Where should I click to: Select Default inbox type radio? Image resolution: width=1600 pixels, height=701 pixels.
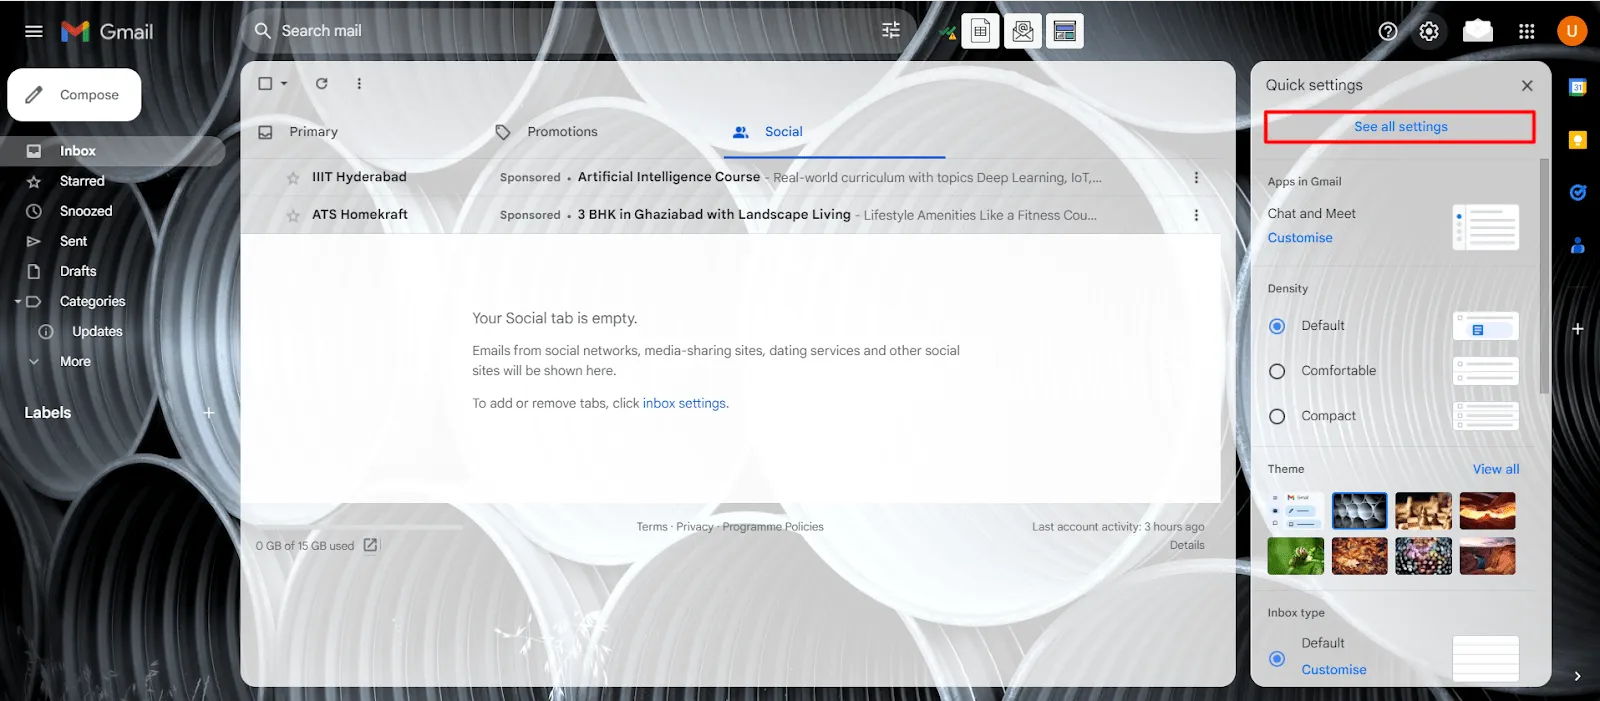pyautogui.click(x=1277, y=659)
